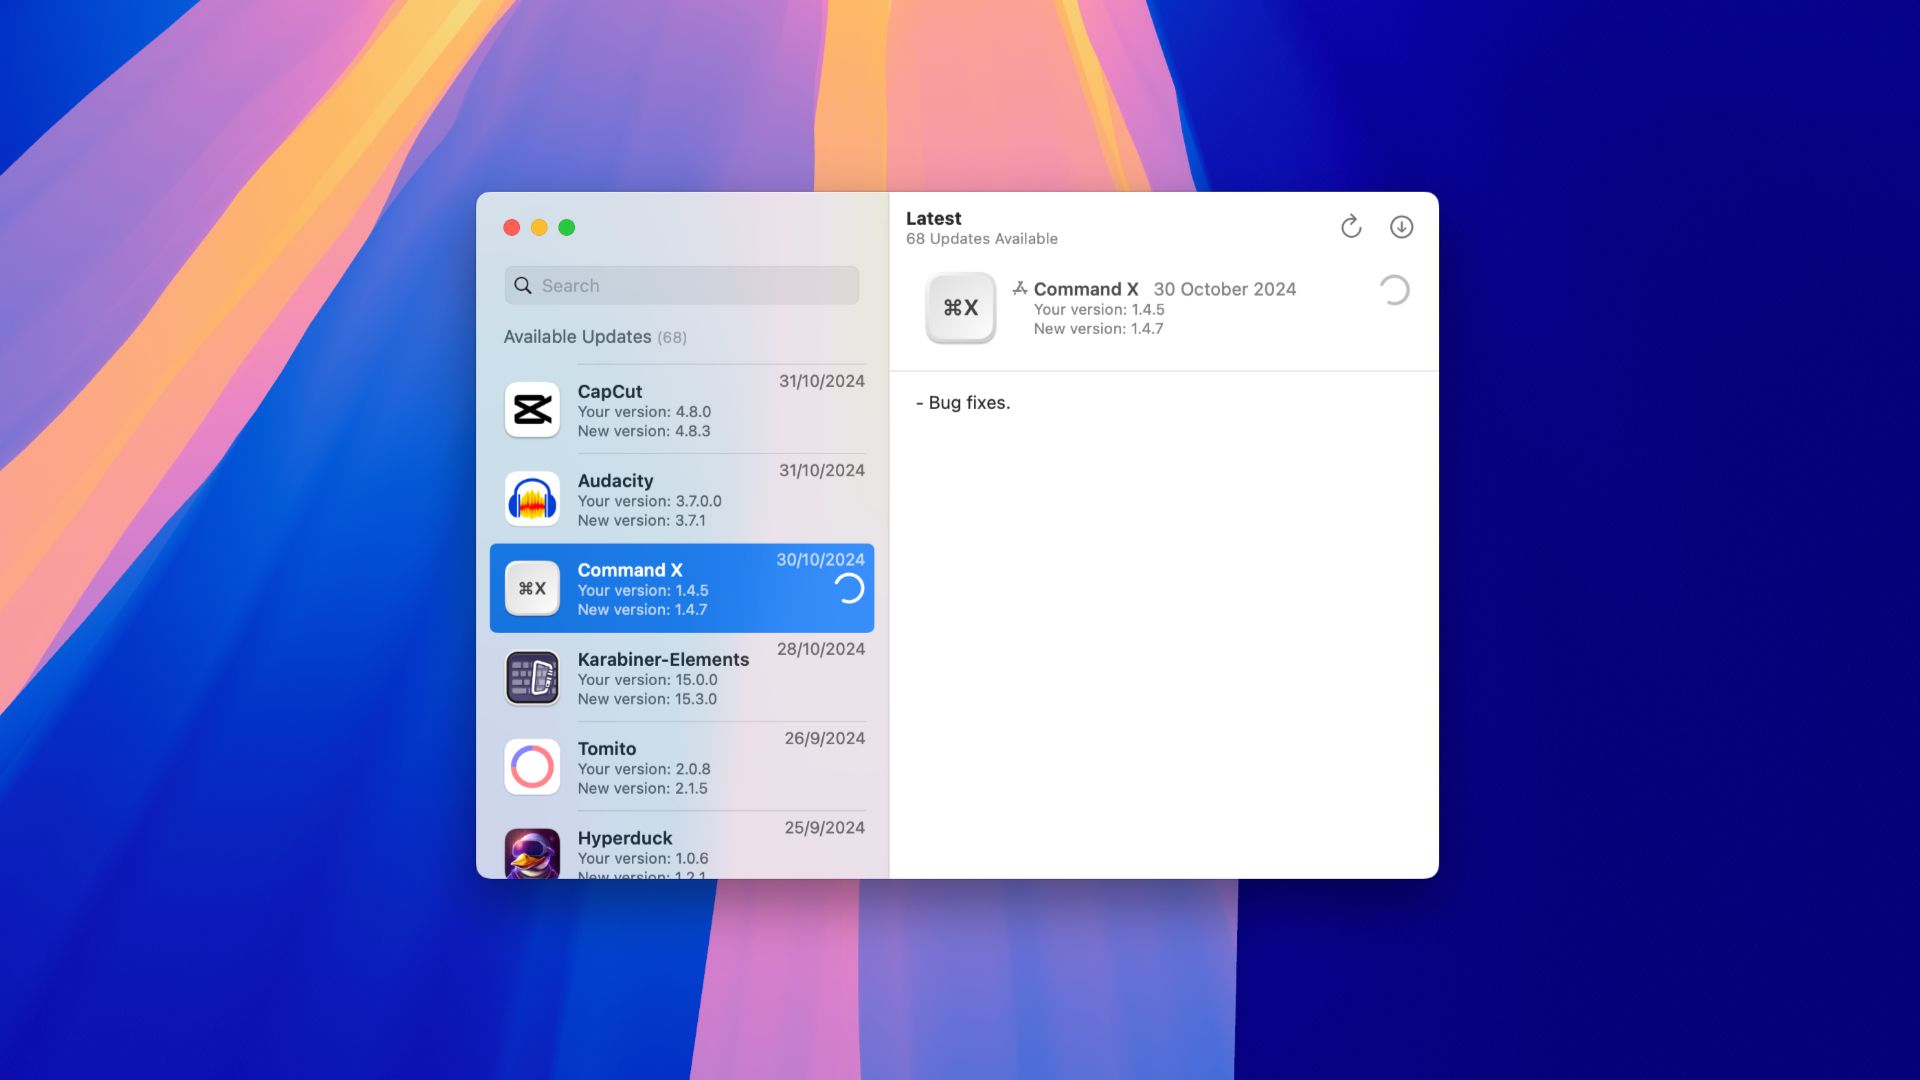Click the refresh button in top right
The image size is (1920, 1080).
[x=1350, y=225]
